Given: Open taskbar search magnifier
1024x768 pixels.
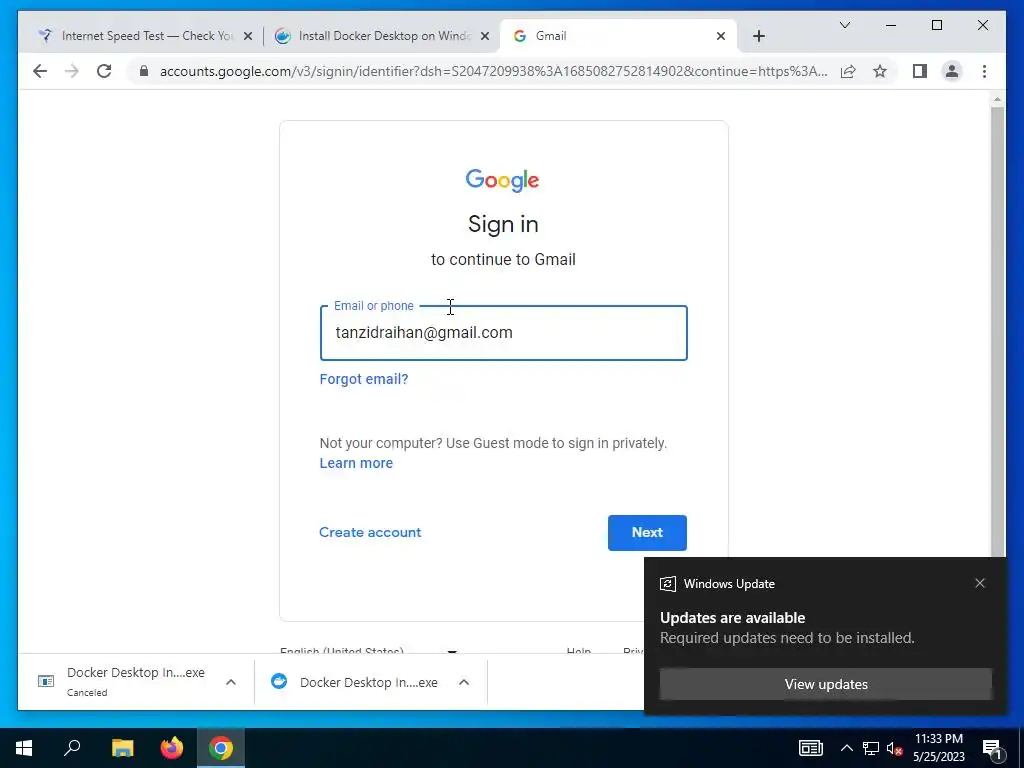Looking at the screenshot, I should point(72,748).
